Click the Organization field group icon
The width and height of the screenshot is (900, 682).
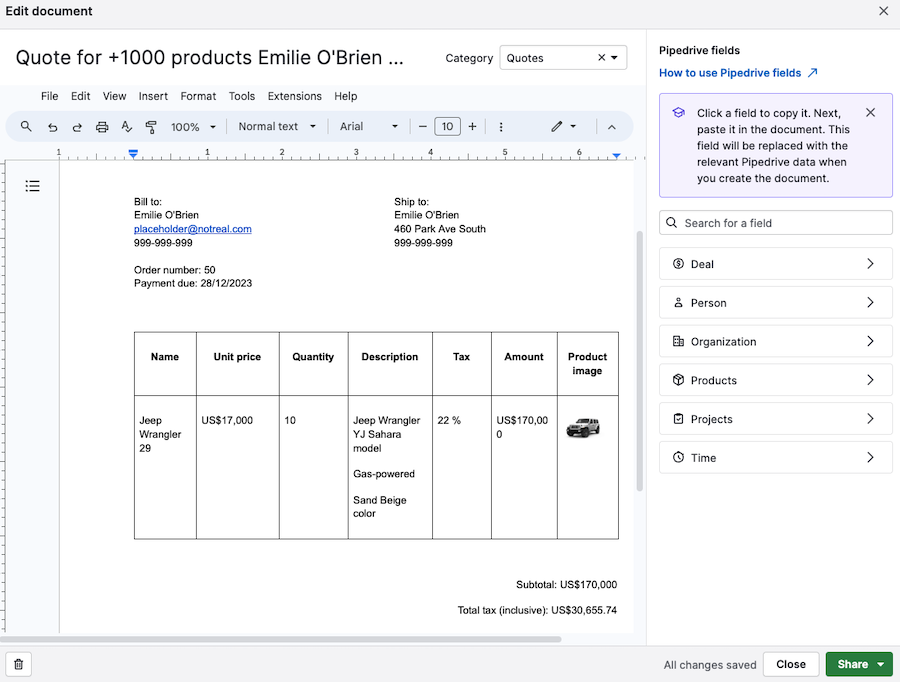pyautogui.click(x=678, y=341)
